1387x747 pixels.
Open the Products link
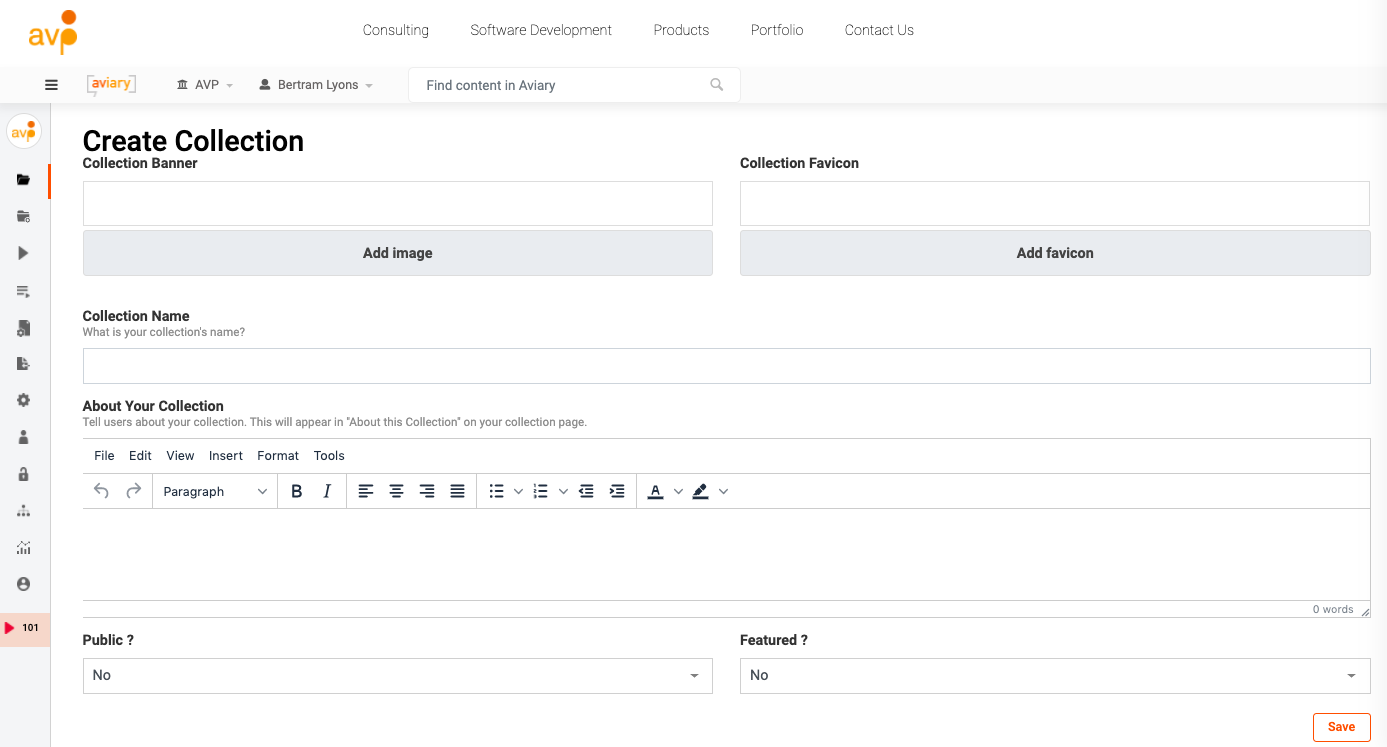point(681,30)
